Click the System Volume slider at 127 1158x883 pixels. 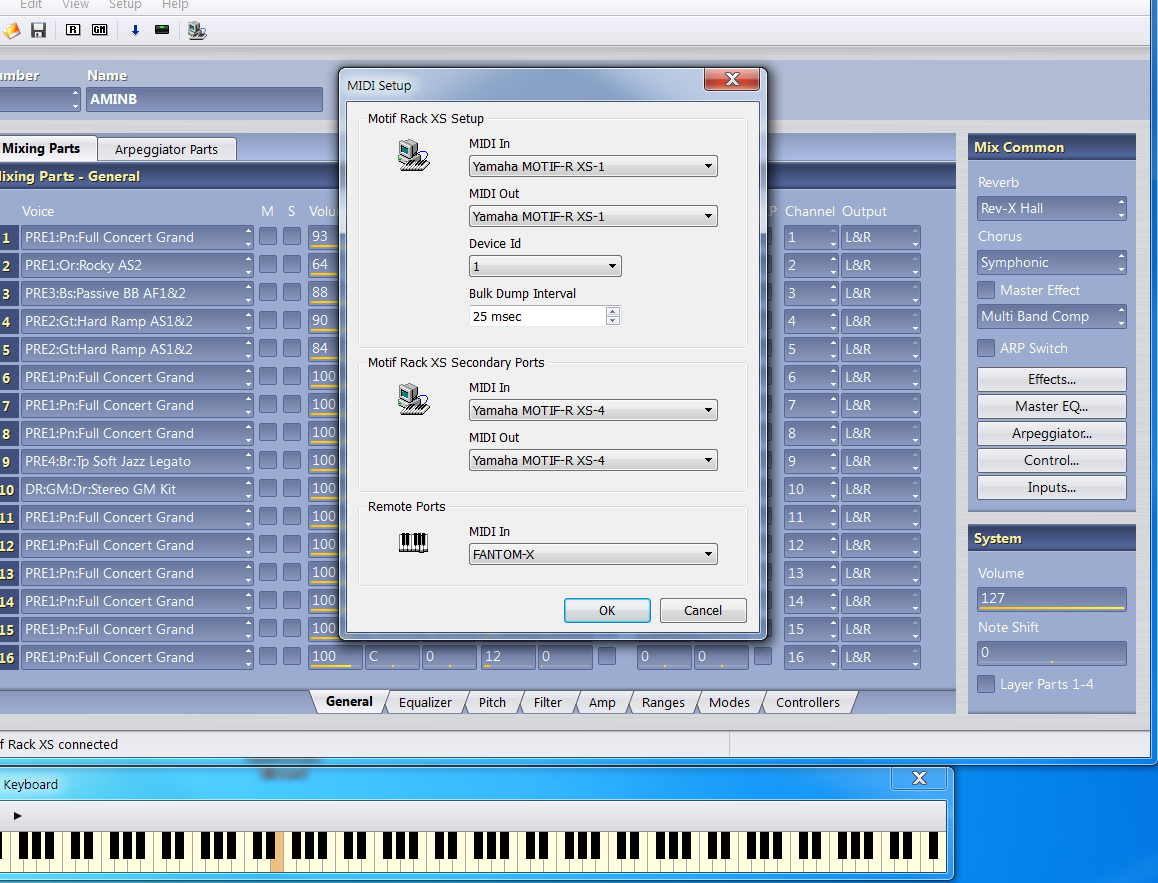point(1052,599)
